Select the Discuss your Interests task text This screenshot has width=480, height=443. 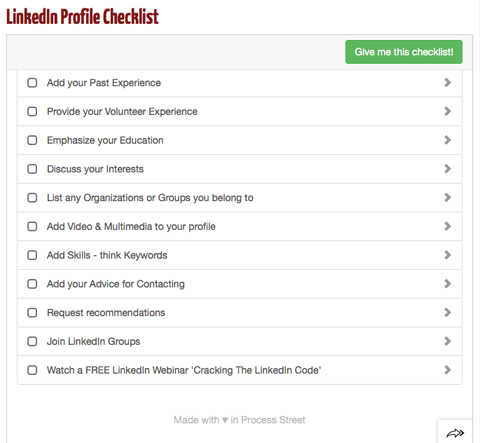coord(95,169)
